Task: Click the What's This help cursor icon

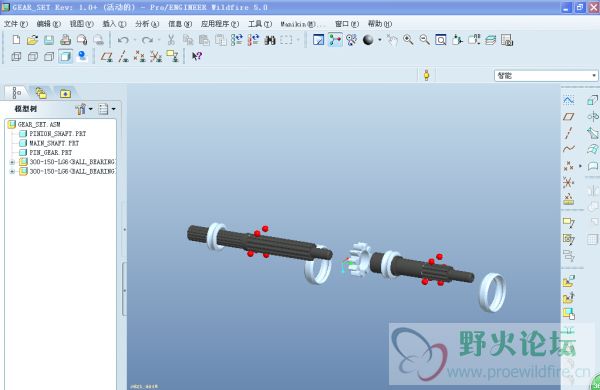Action: [197, 57]
